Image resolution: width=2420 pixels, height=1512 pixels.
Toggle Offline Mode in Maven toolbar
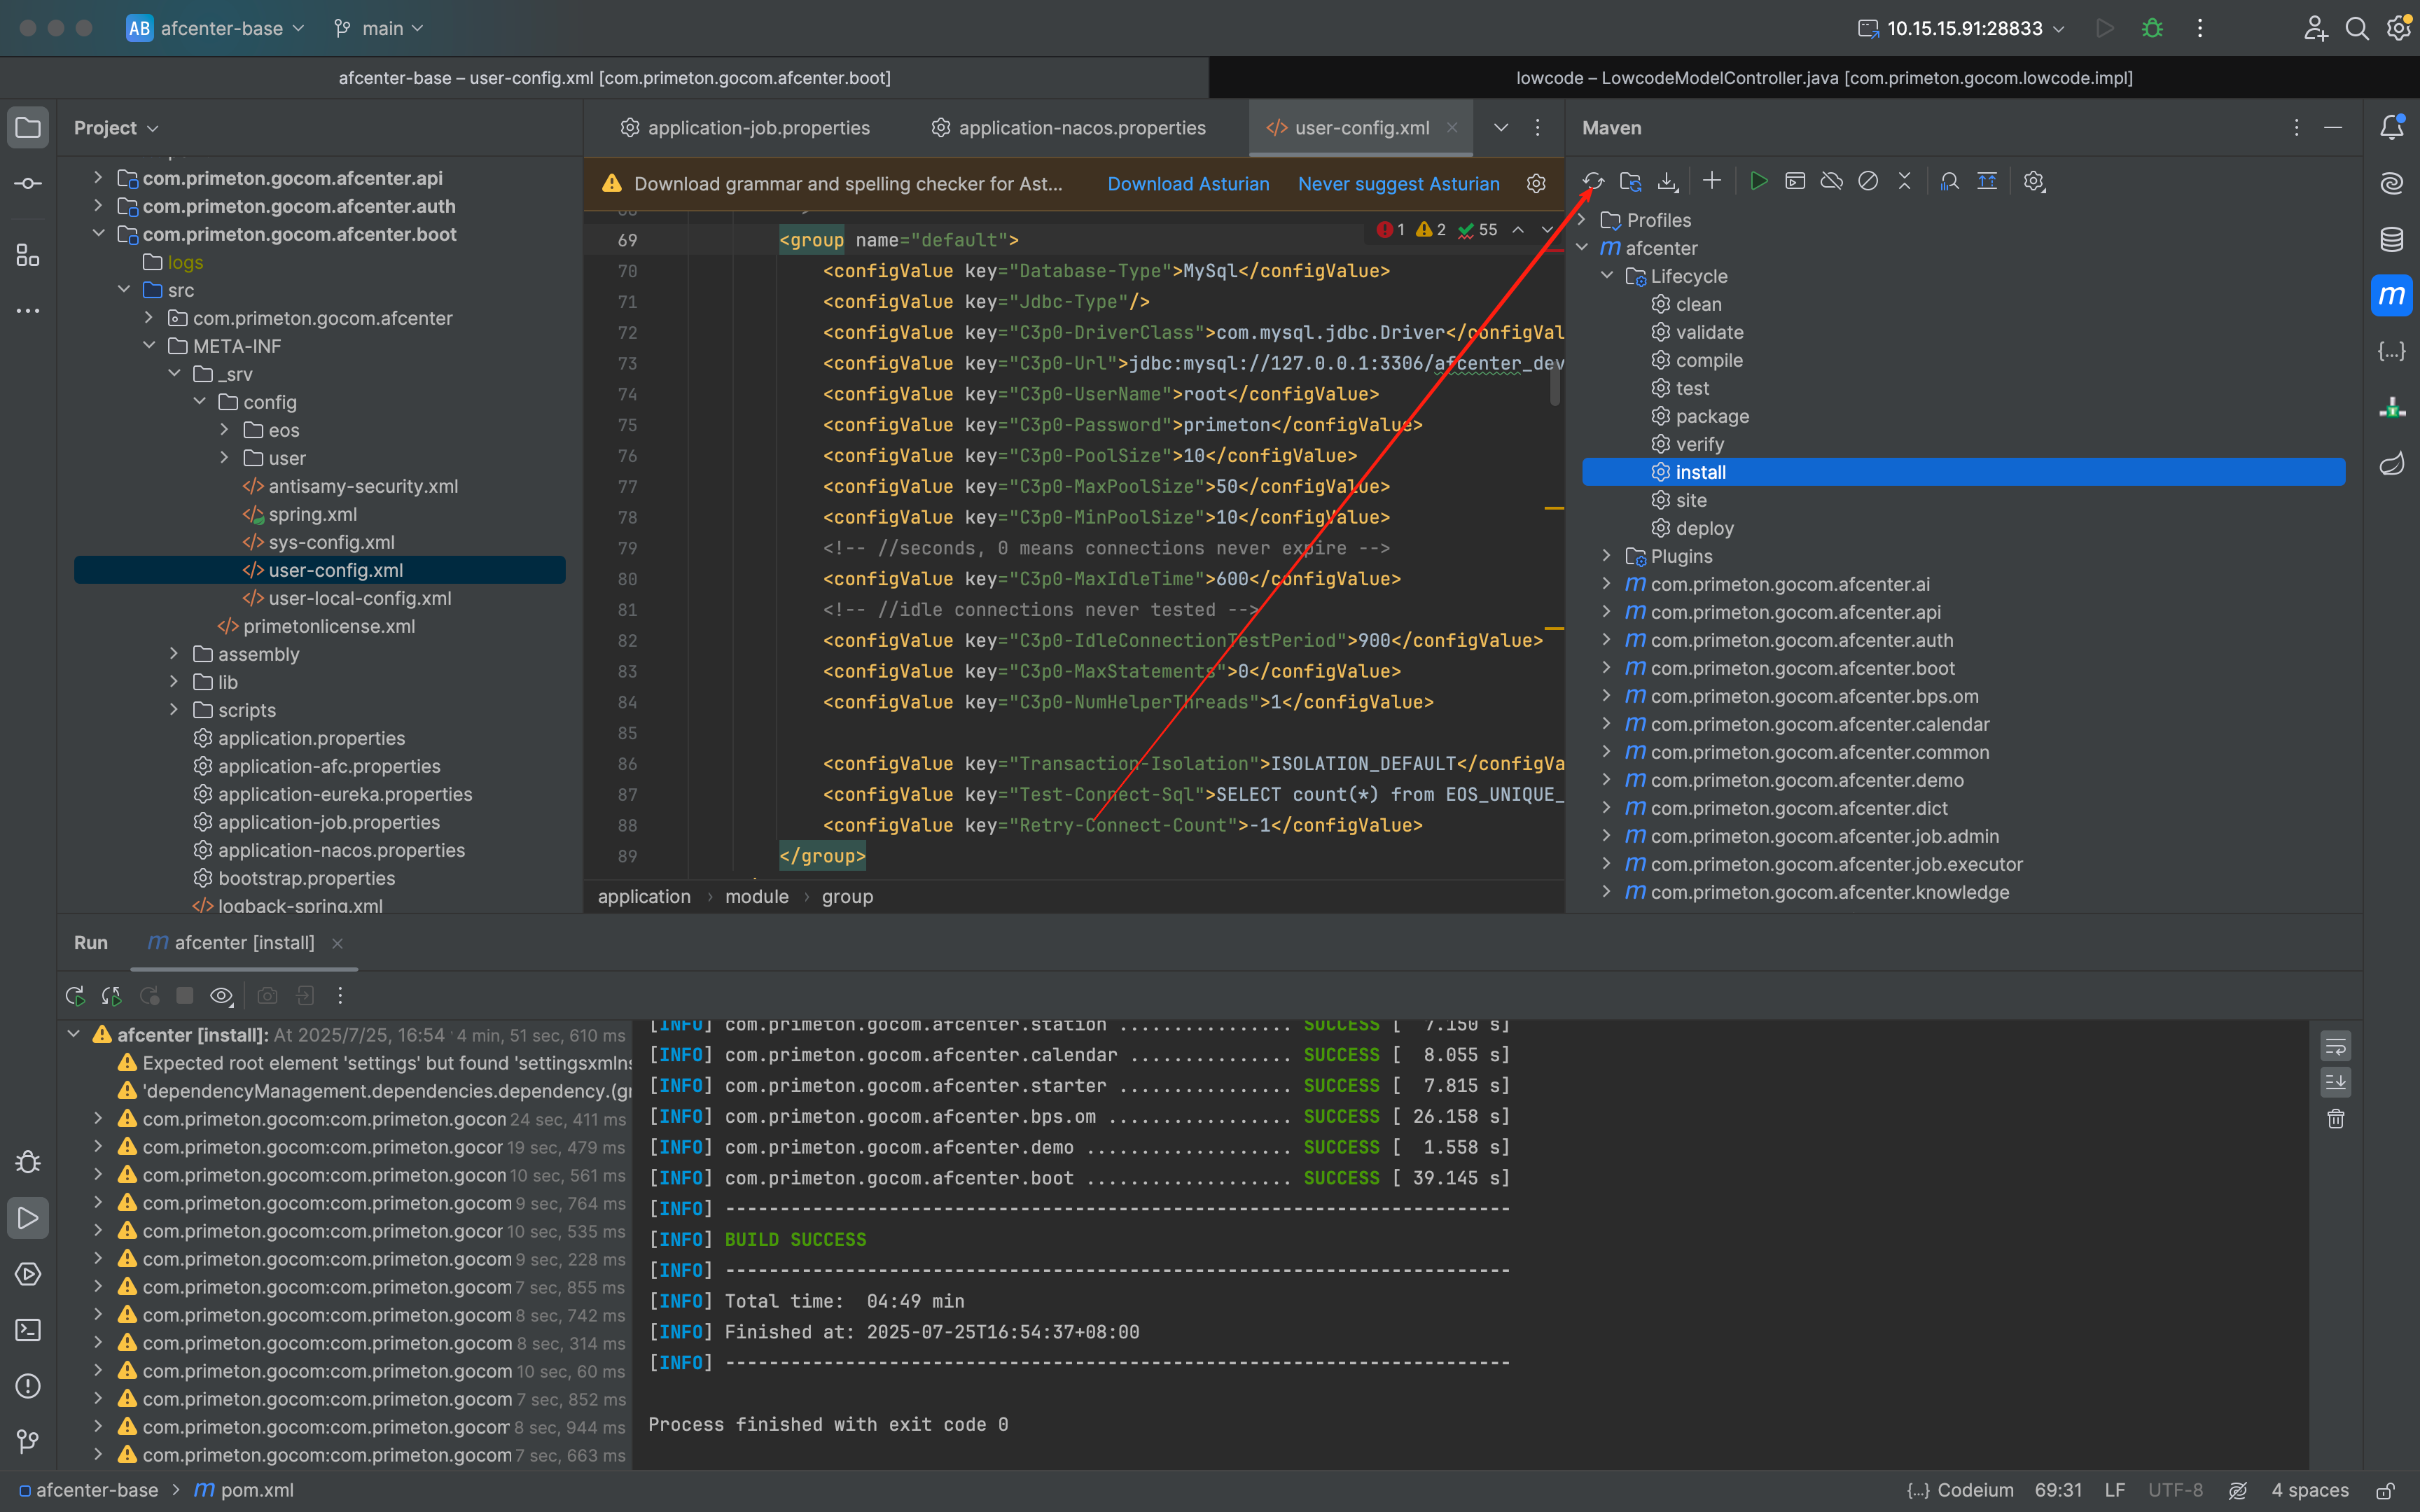coord(1831,181)
